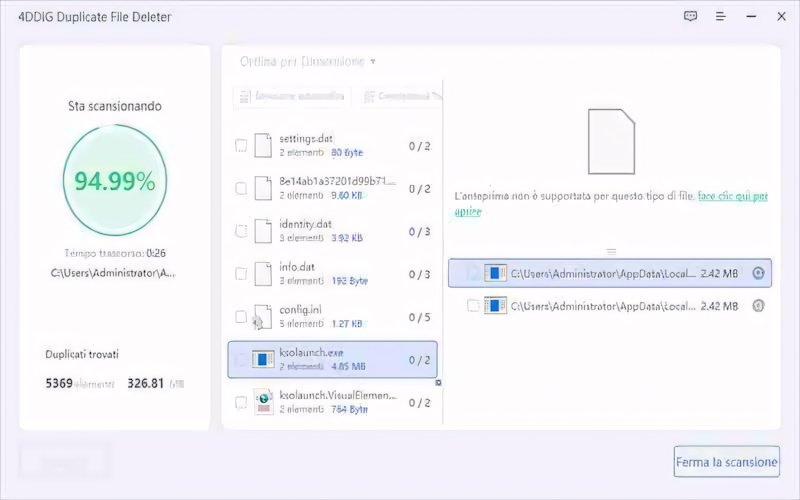
Task: Select the ksolaunch.exe file name
Action: [x=311, y=353]
